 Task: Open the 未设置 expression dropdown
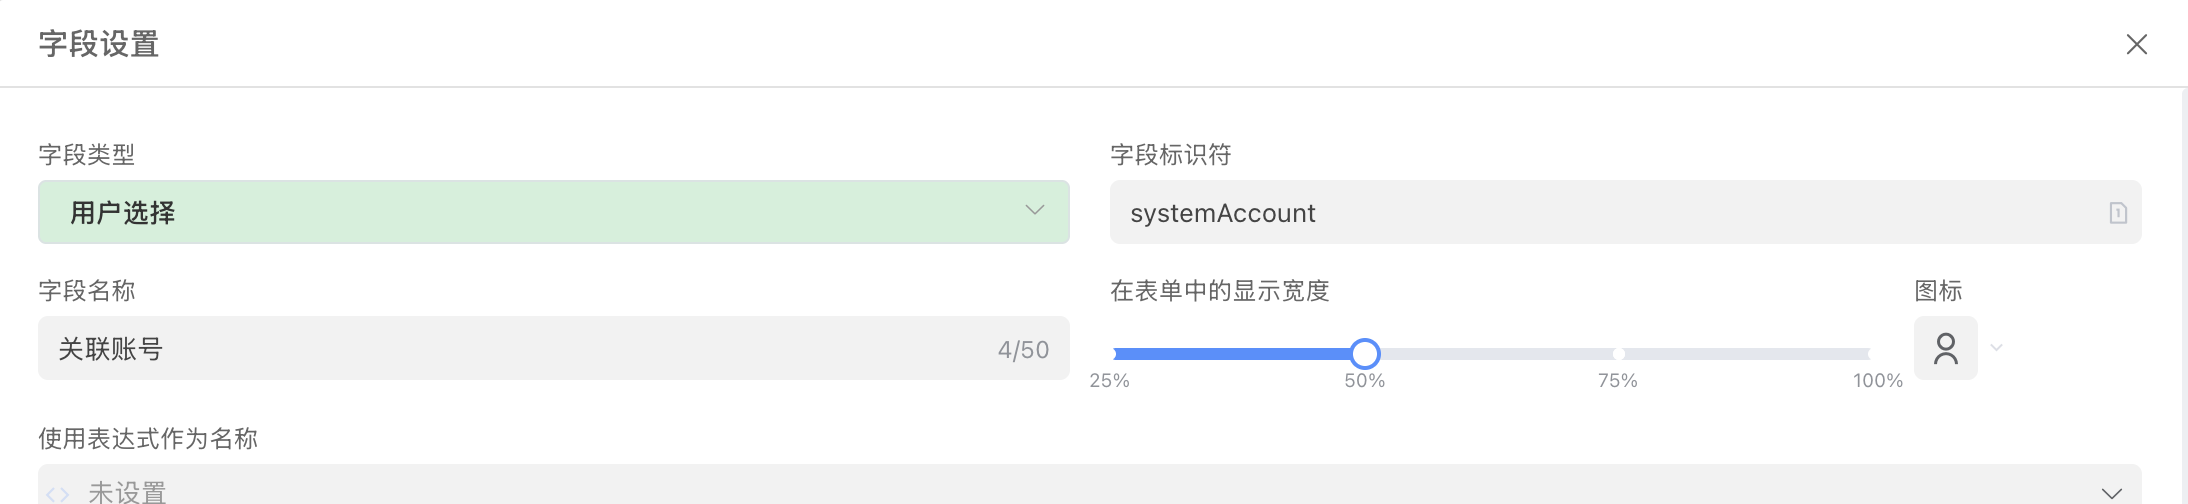(1000, 490)
